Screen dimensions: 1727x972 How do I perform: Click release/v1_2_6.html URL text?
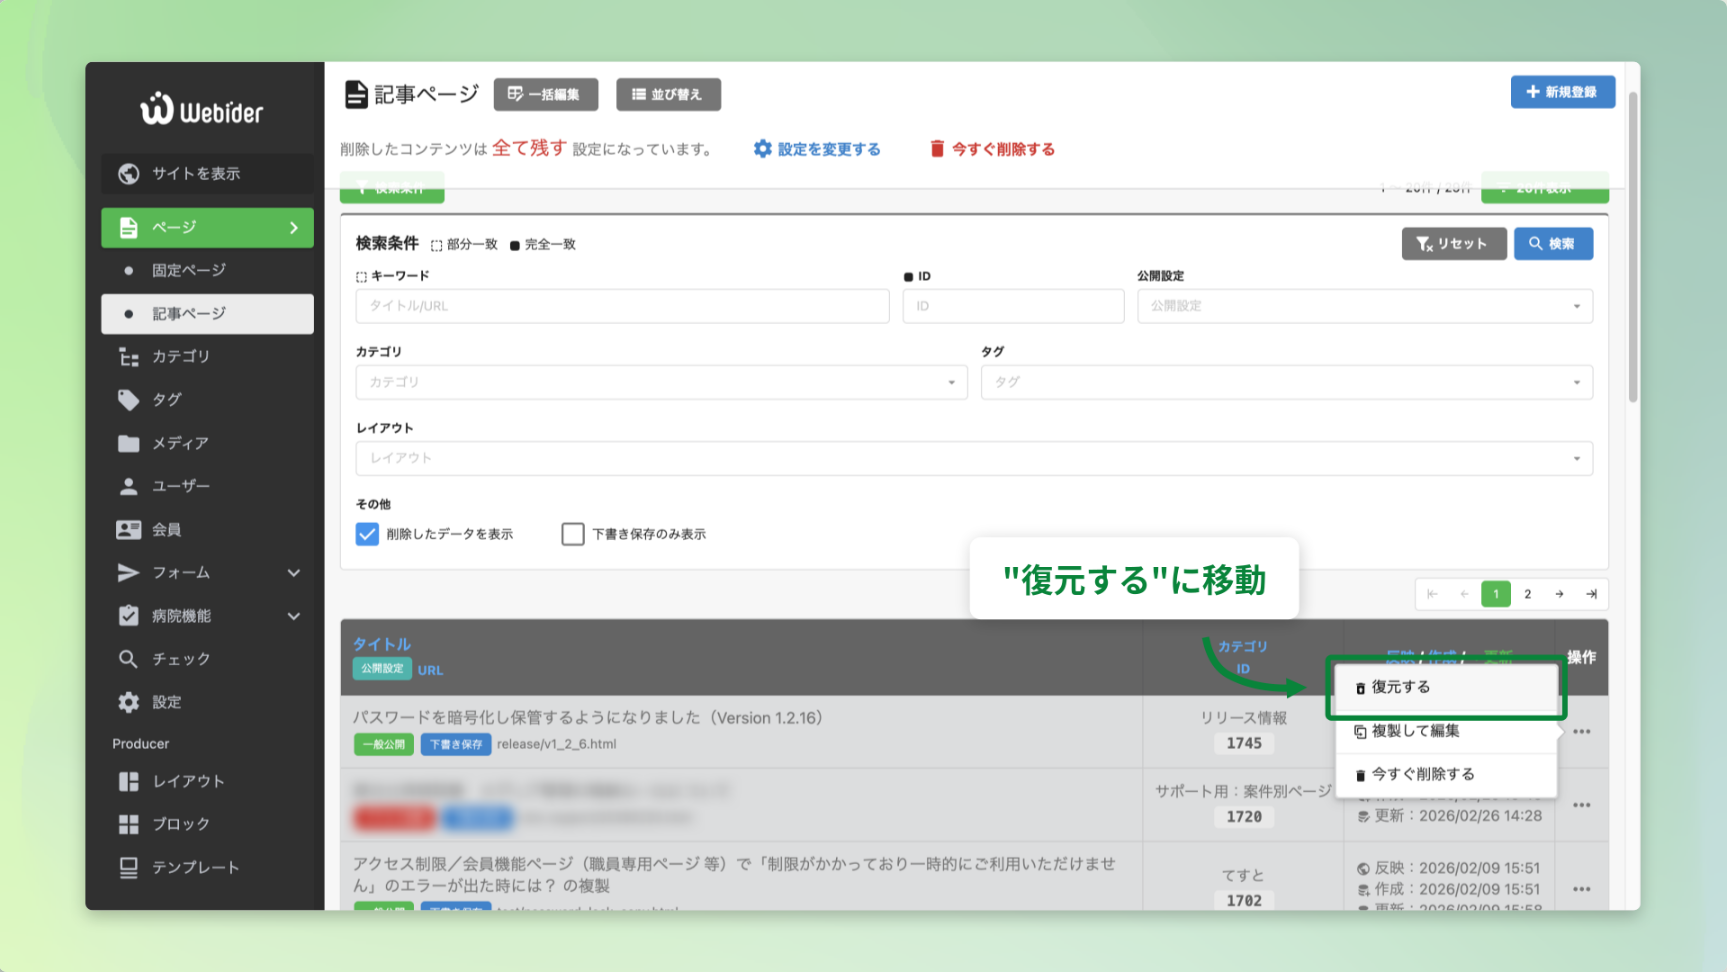click(x=556, y=744)
